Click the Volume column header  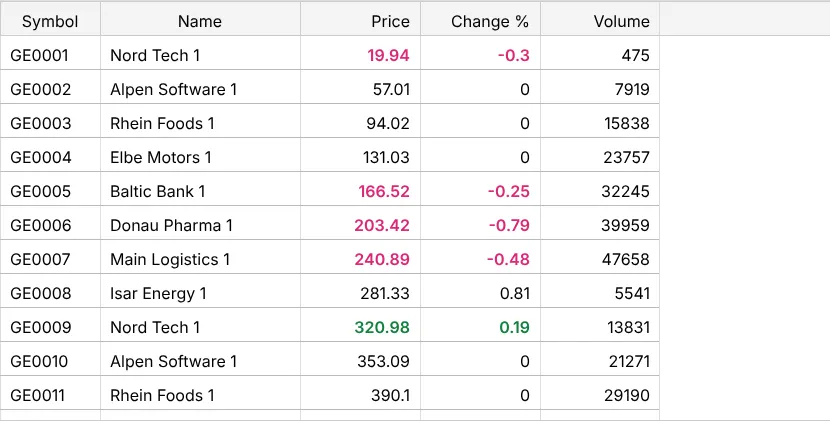(600, 21)
